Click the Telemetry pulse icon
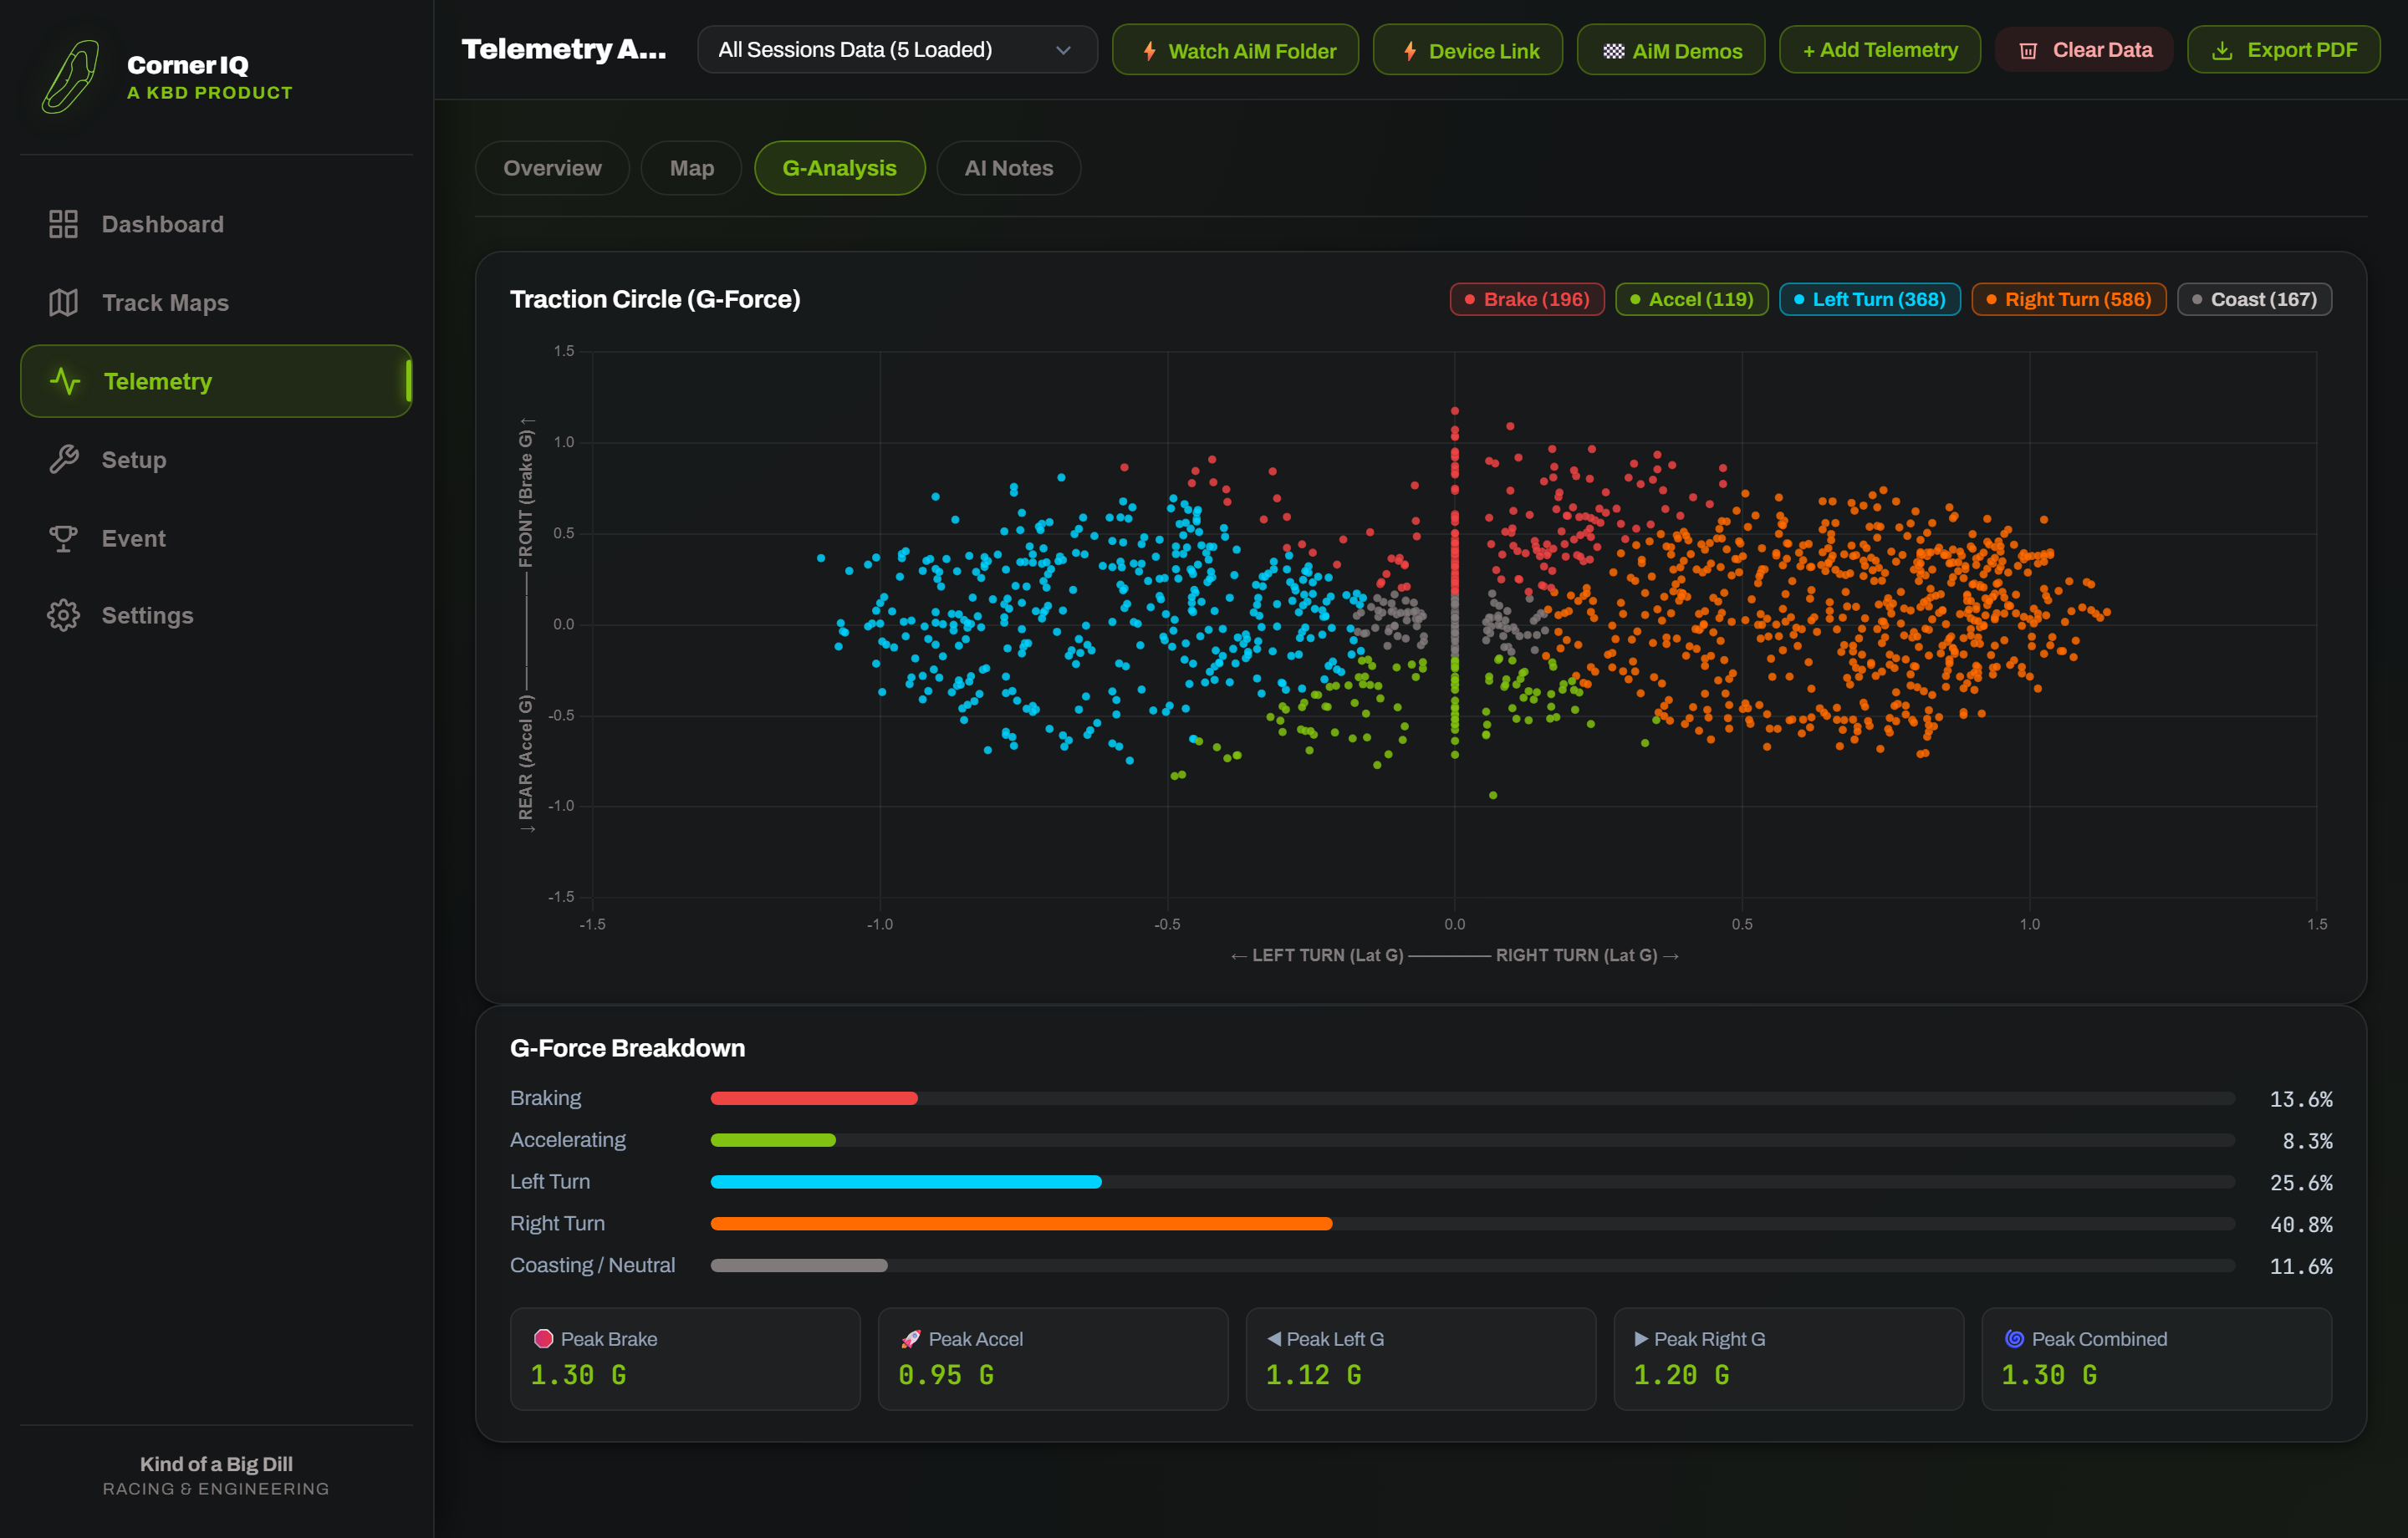 (x=65, y=381)
